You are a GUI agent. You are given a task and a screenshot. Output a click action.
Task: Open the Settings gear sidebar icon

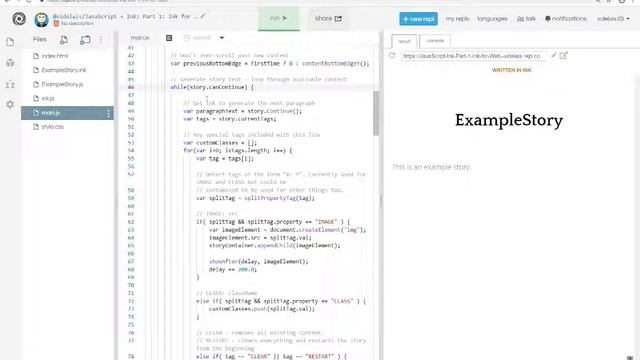pyautogui.click(x=10, y=104)
